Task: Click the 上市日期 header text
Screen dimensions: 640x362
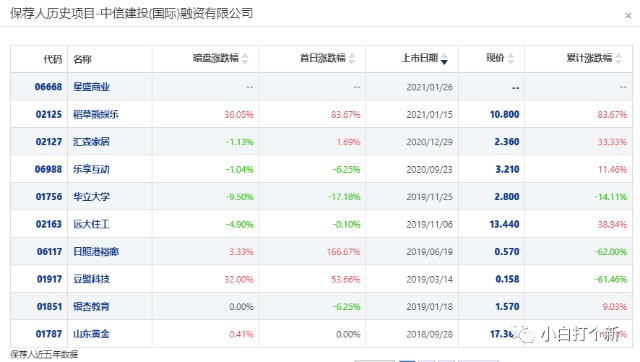Action: [420, 58]
